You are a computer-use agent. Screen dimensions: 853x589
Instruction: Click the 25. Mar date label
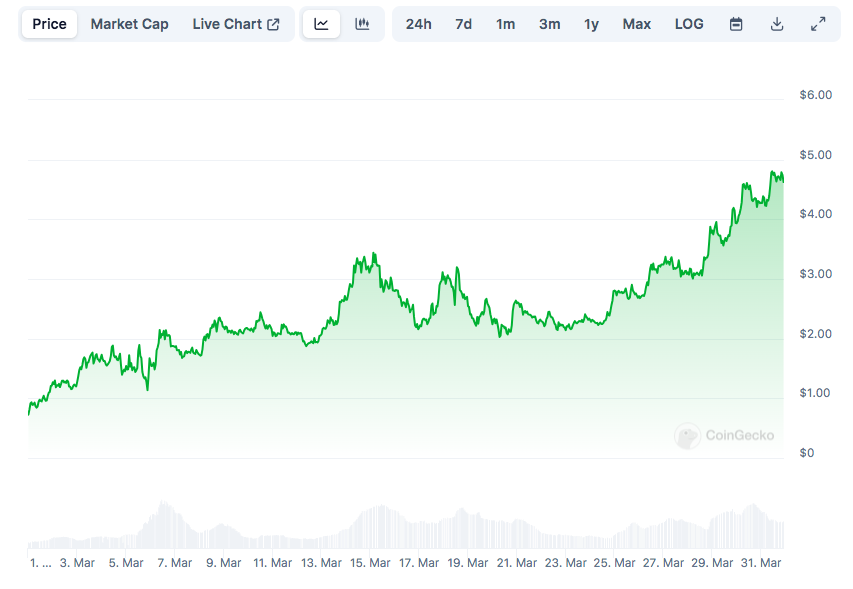point(614,563)
